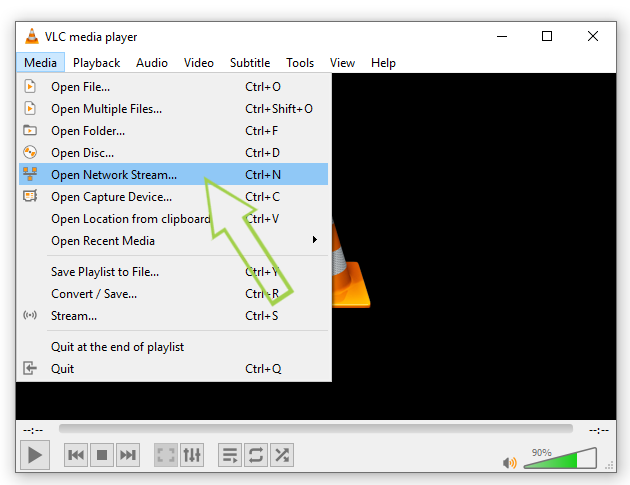Open the Video menu

198,63
